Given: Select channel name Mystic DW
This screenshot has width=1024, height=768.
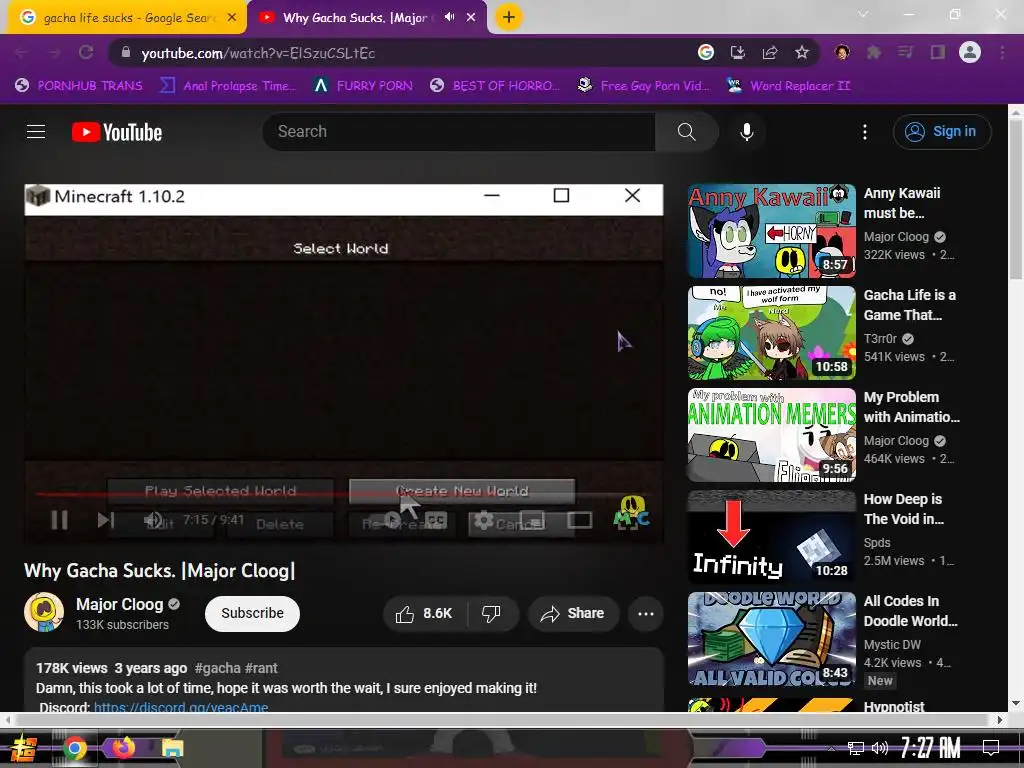Looking at the screenshot, I should click(892, 645).
